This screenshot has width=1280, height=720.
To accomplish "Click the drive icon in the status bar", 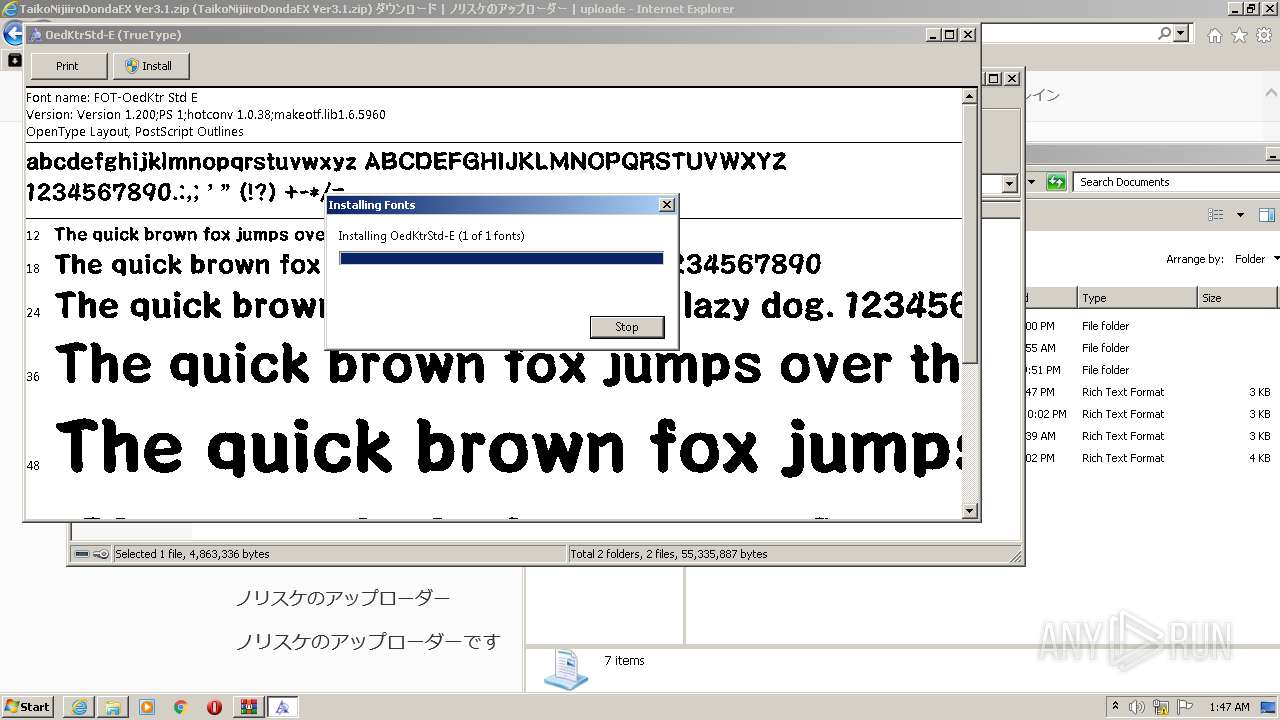I will 82,554.
